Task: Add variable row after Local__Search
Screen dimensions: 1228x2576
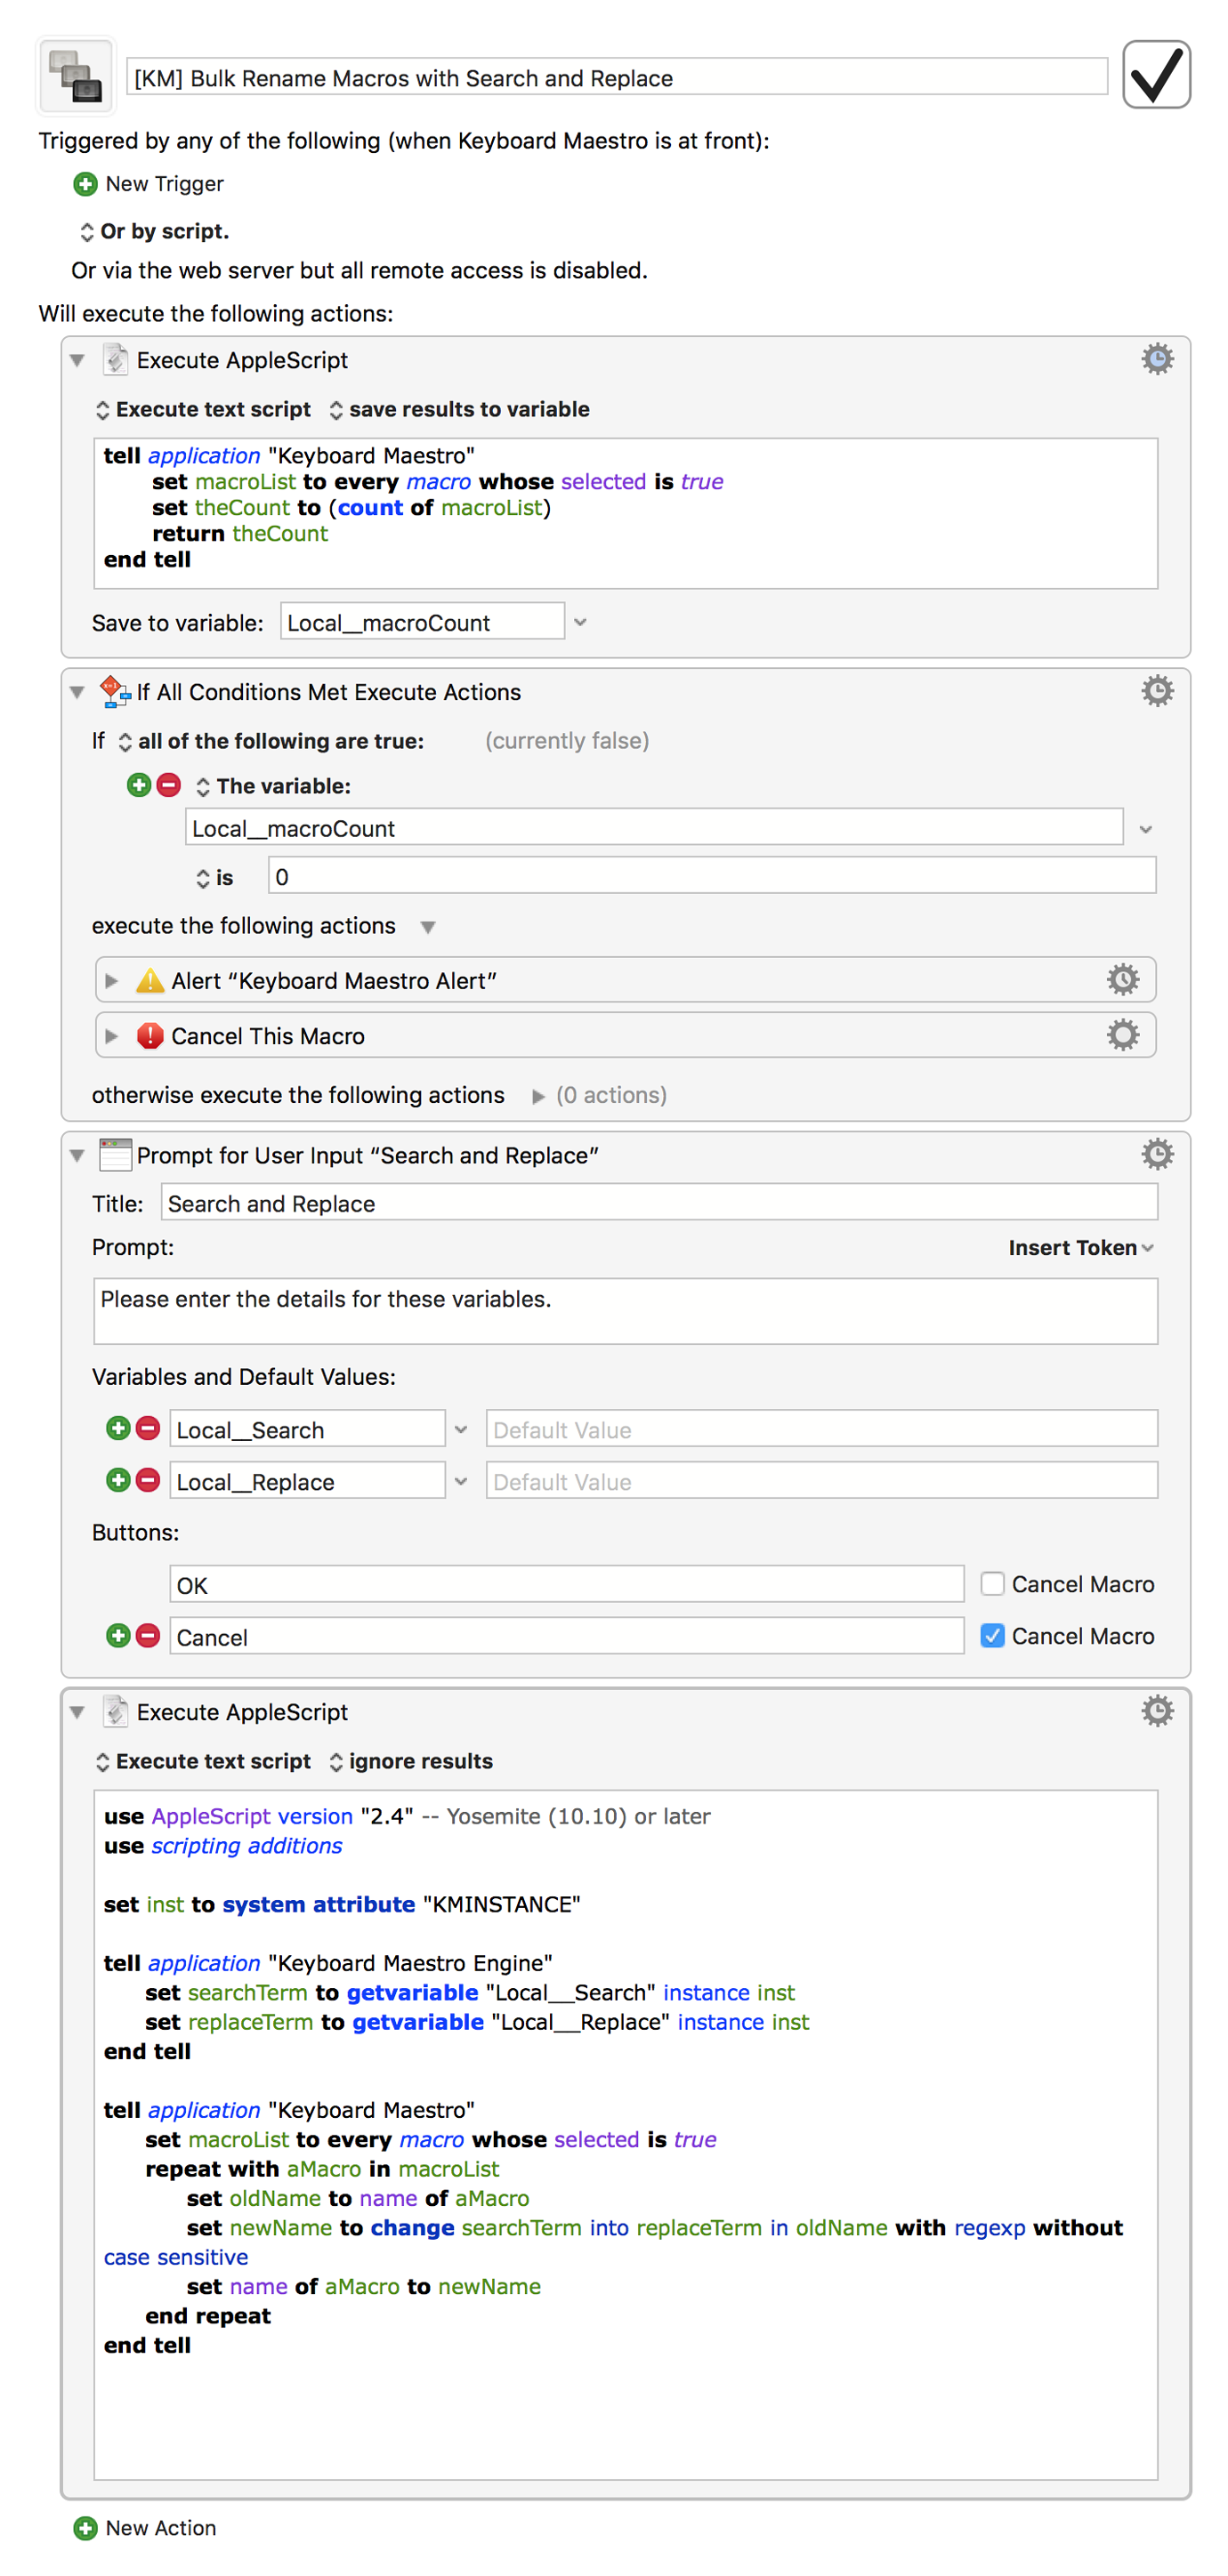Action: [x=118, y=1428]
